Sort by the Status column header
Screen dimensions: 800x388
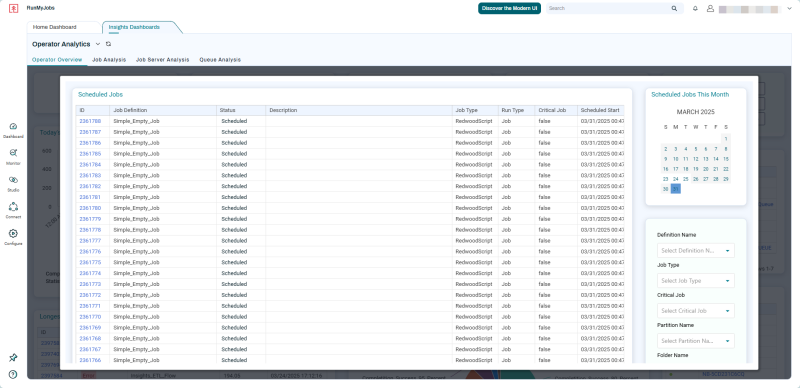[241, 110]
